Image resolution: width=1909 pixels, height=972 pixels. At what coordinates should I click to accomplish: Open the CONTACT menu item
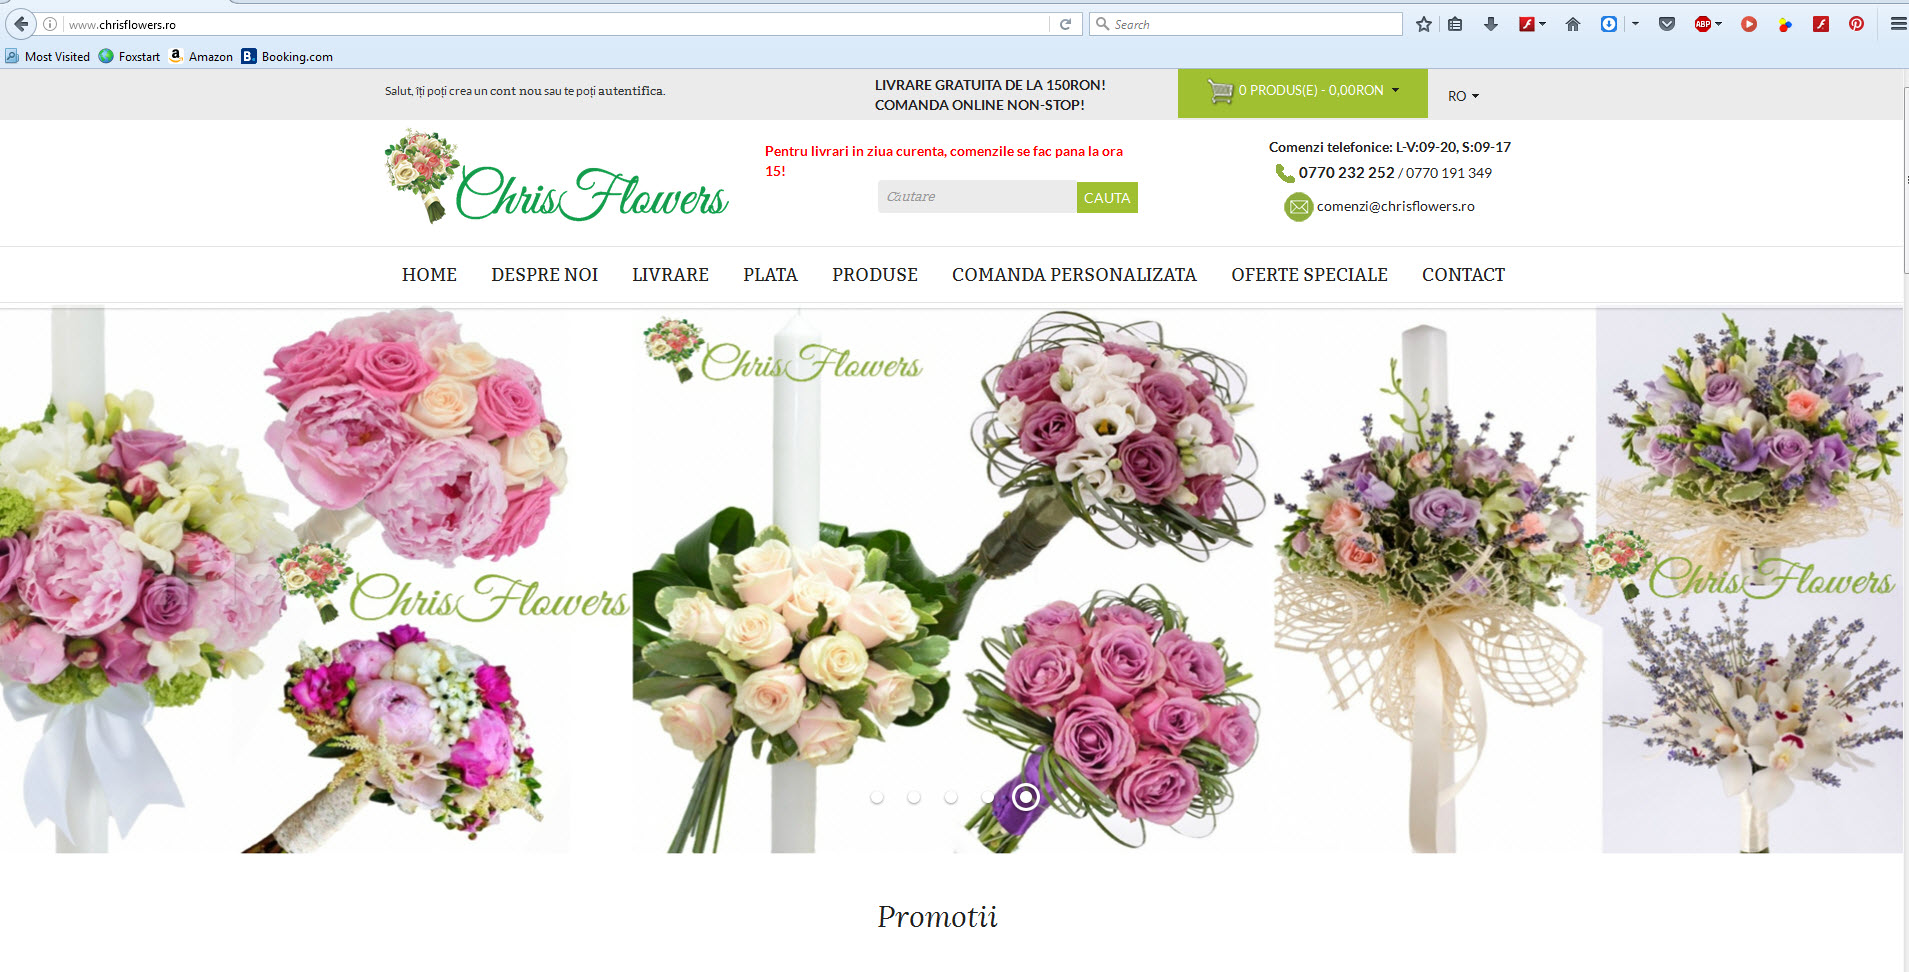1463,275
